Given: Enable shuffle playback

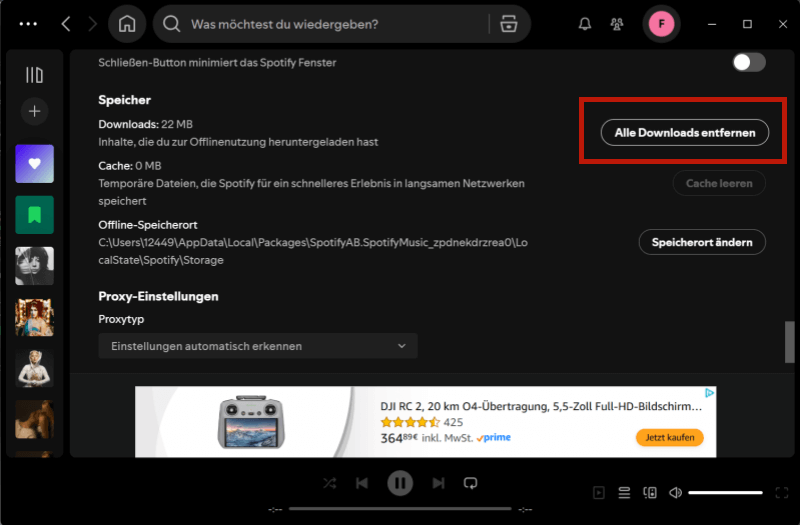Looking at the screenshot, I should [329, 483].
